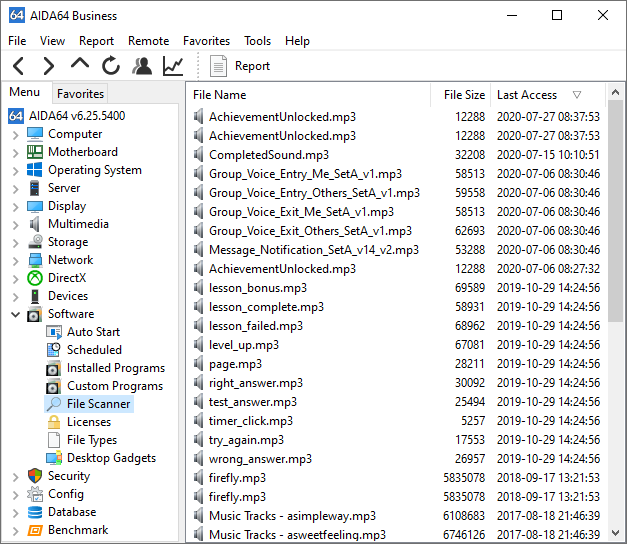Open the Help menu

pyautogui.click(x=297, y=41)
